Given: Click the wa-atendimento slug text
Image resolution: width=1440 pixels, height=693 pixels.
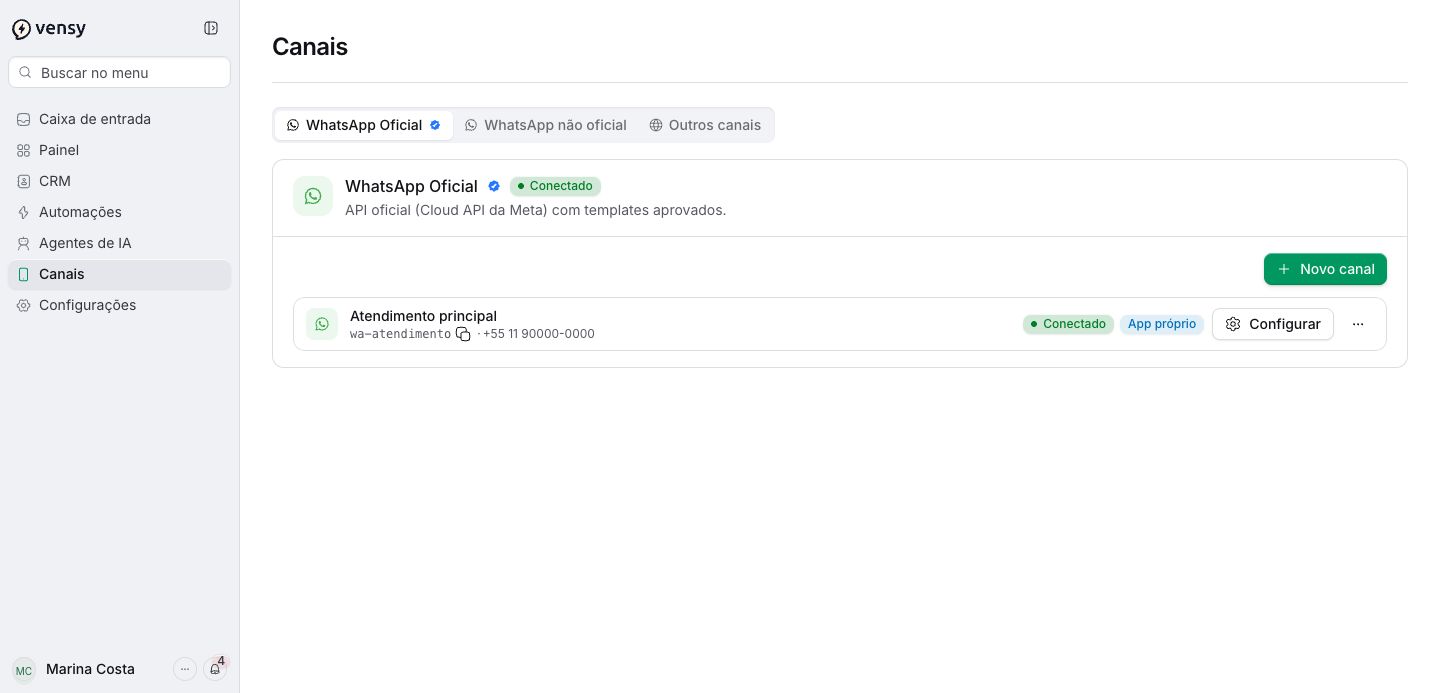Looking at the screenshot, I should coord(400,334).
